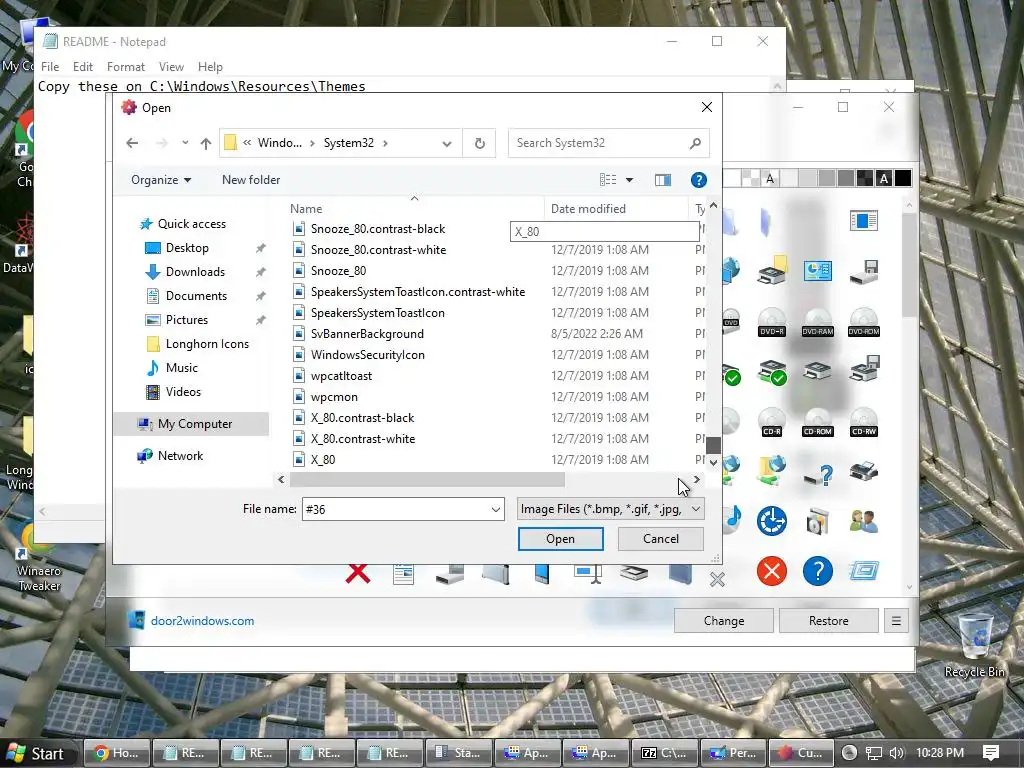Open the Organize dropdown
The width and height of the screenshot is (1024, 768).
pos(161,180)
